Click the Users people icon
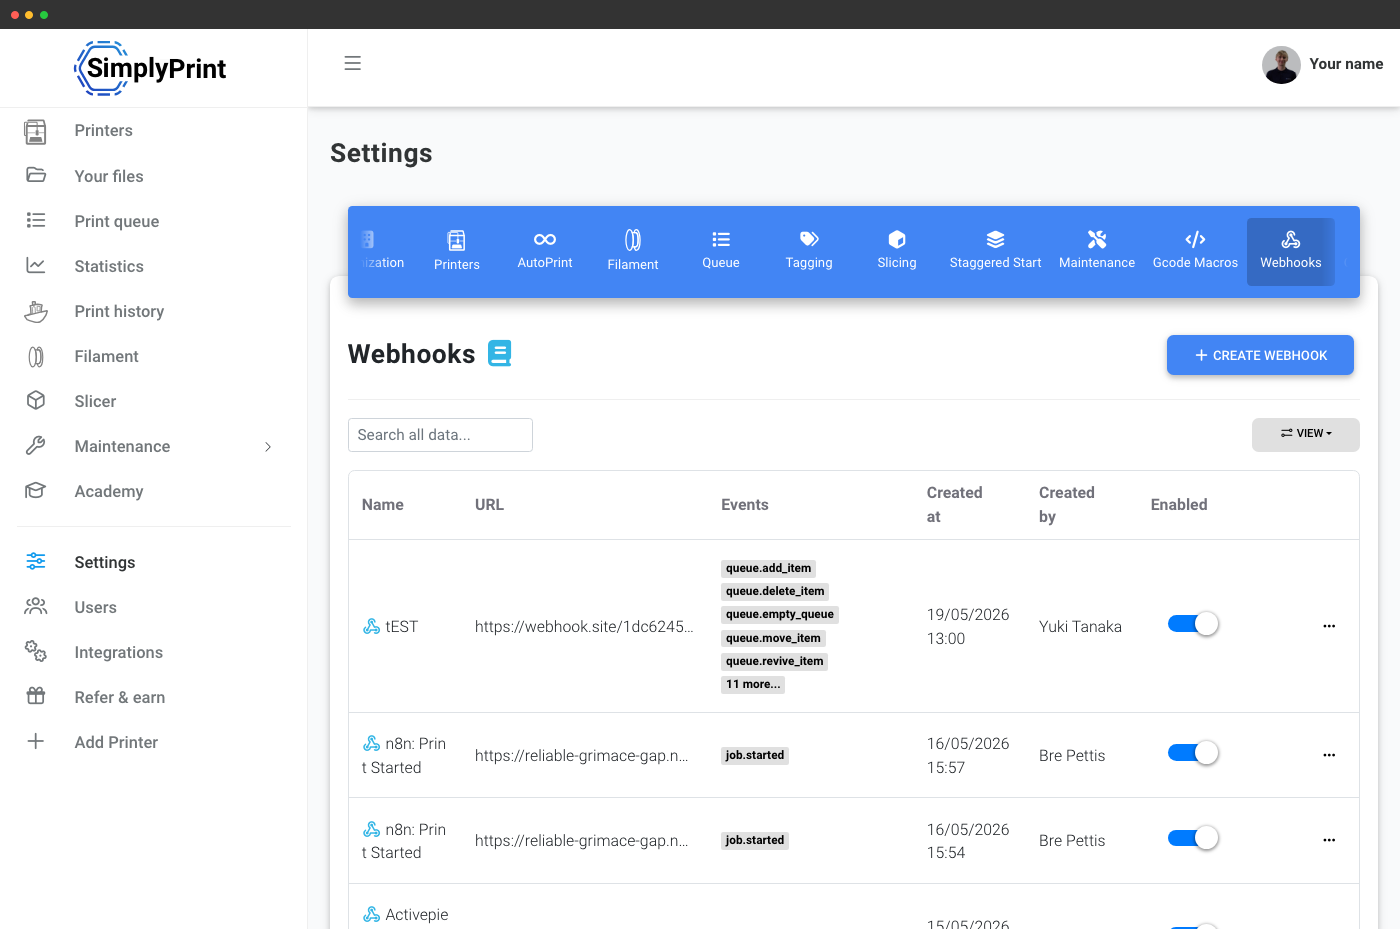The width and height of the screenshot is (1400, 929). click(36, 606)
